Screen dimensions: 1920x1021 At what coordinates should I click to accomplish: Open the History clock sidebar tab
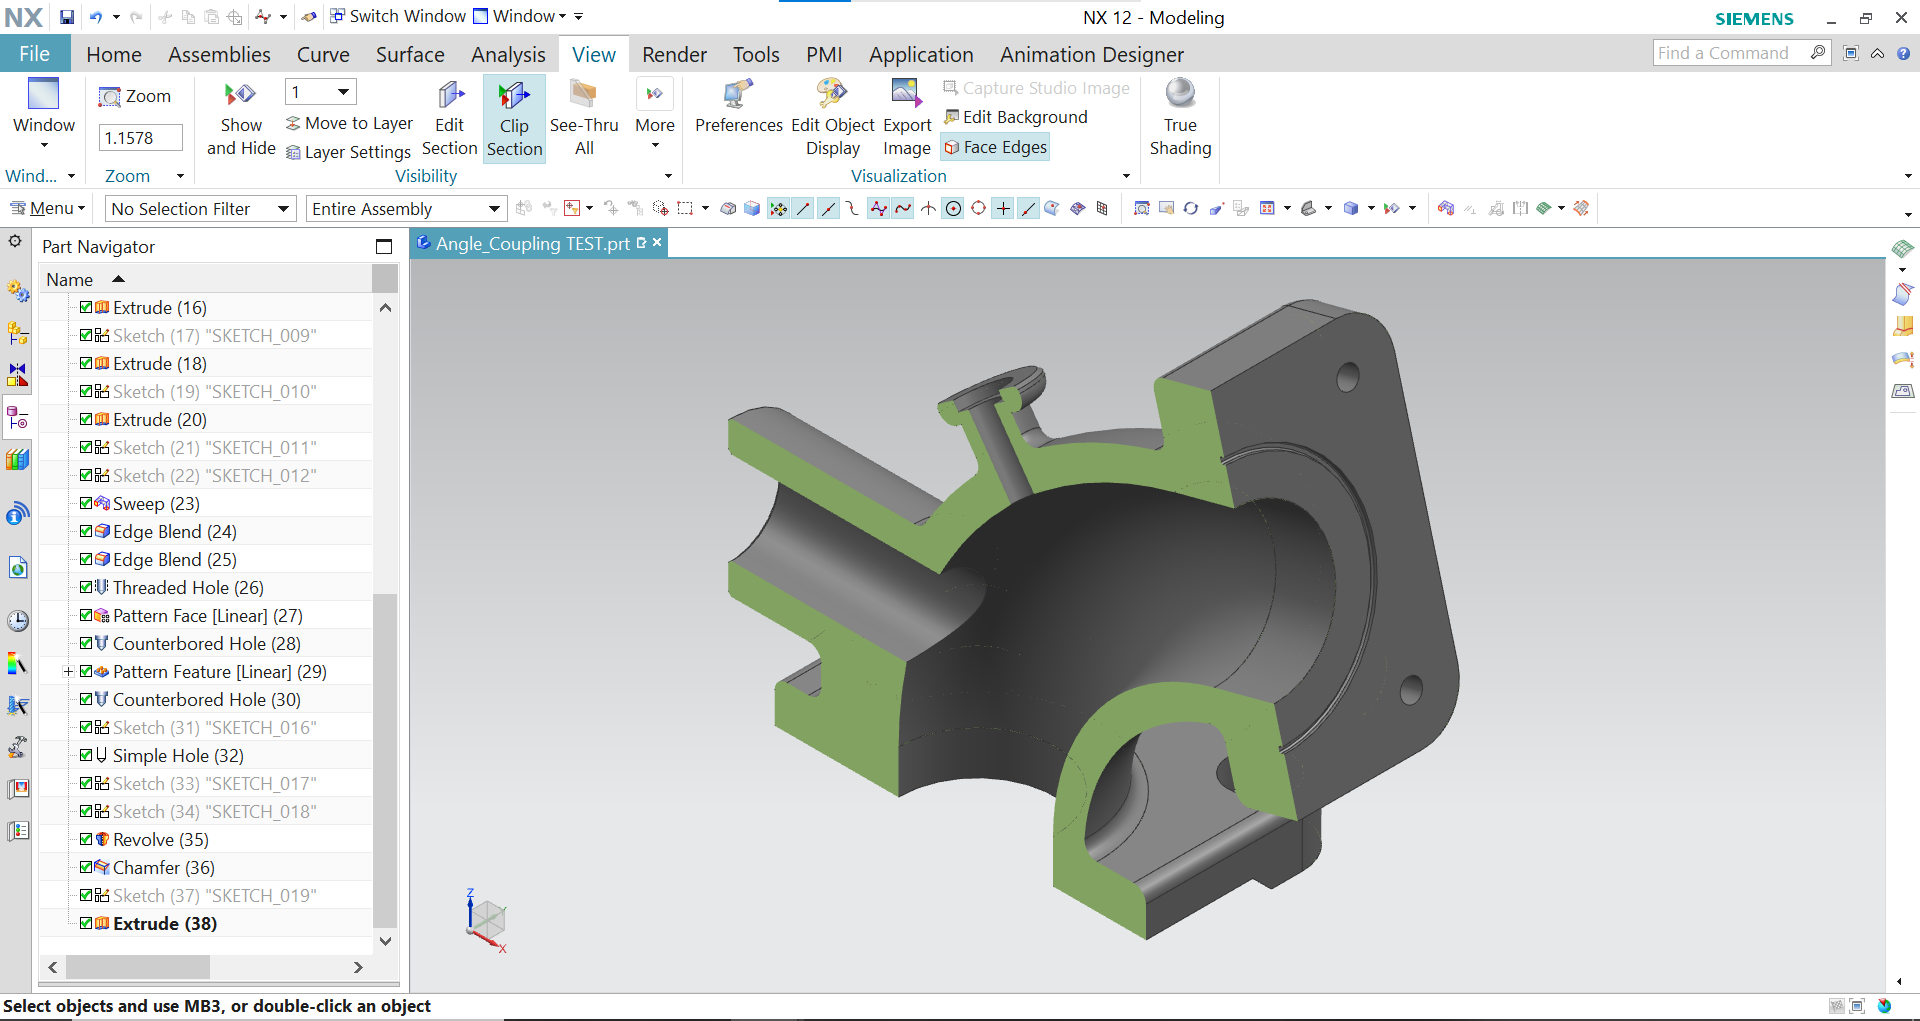click(x=18, y=621)
